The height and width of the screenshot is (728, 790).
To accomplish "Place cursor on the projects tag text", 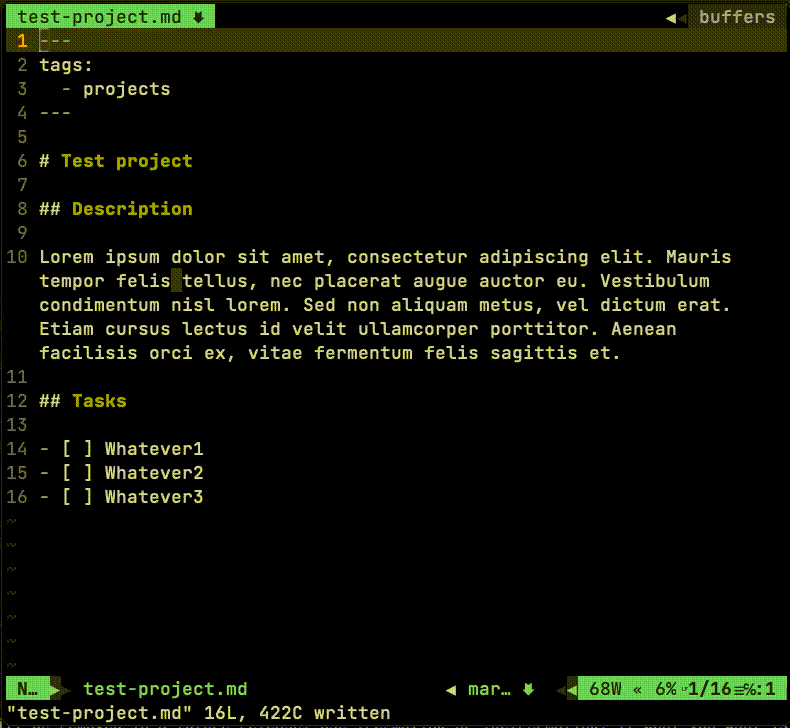I will pos(127,89).
